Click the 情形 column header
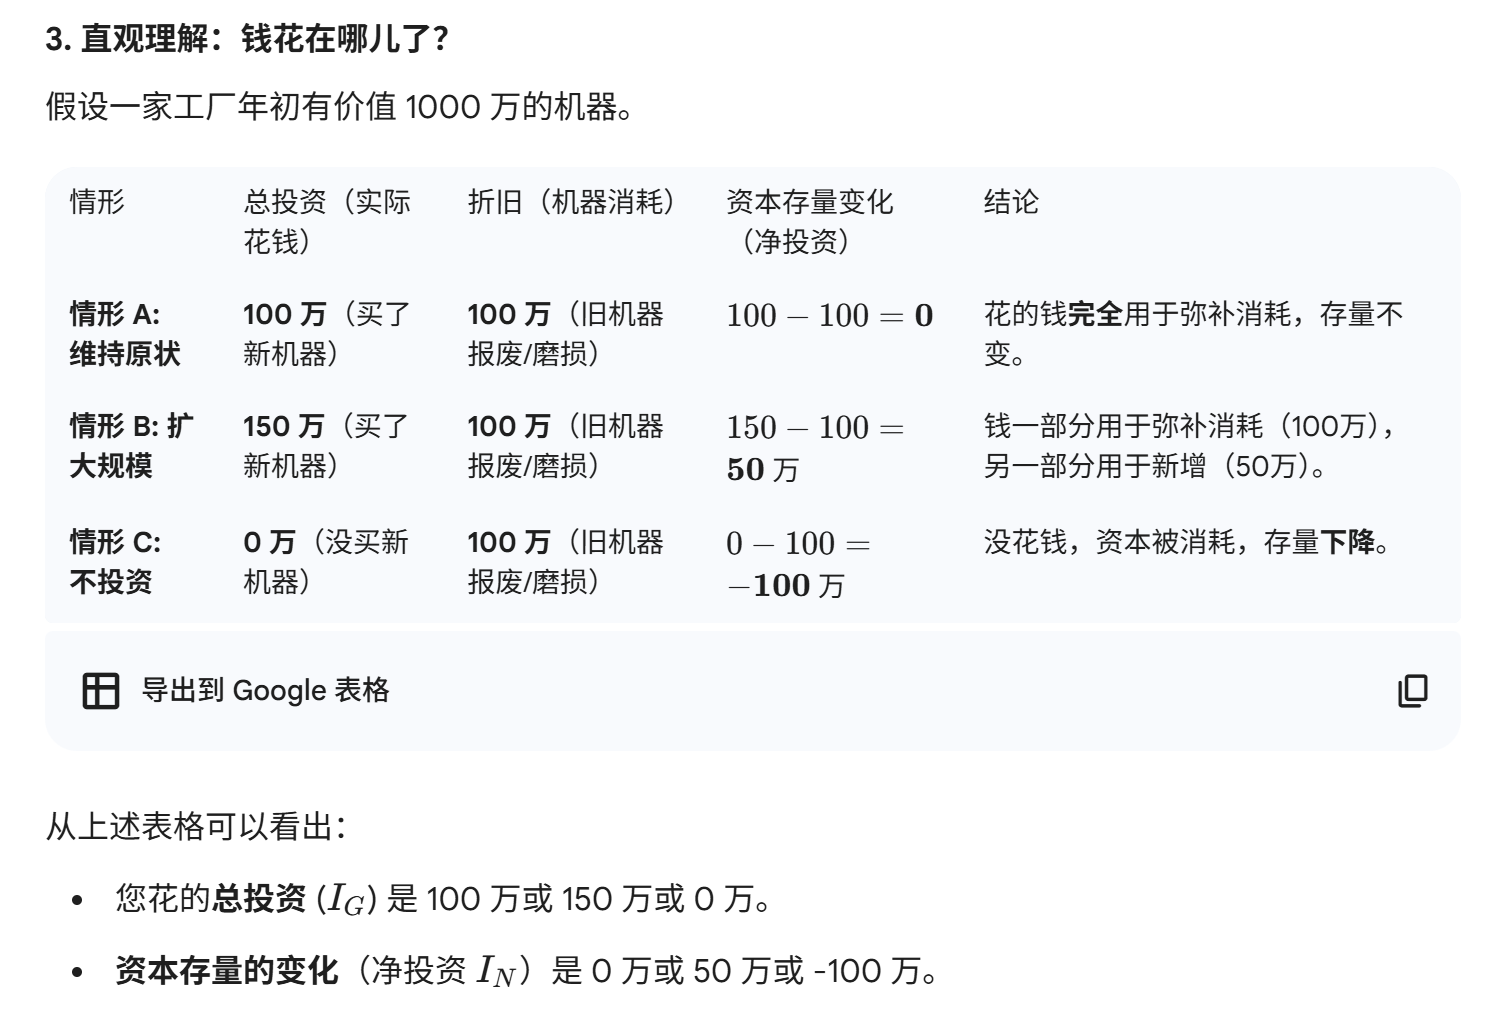This screenshot has height=1026, width=1499. pyautogui.click(x=97, y=202)
